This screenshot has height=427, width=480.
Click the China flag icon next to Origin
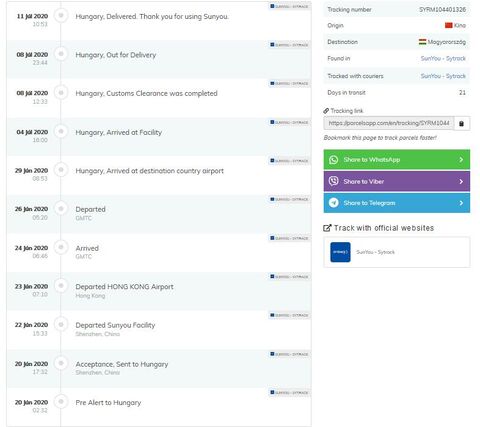tap(449, 25)
